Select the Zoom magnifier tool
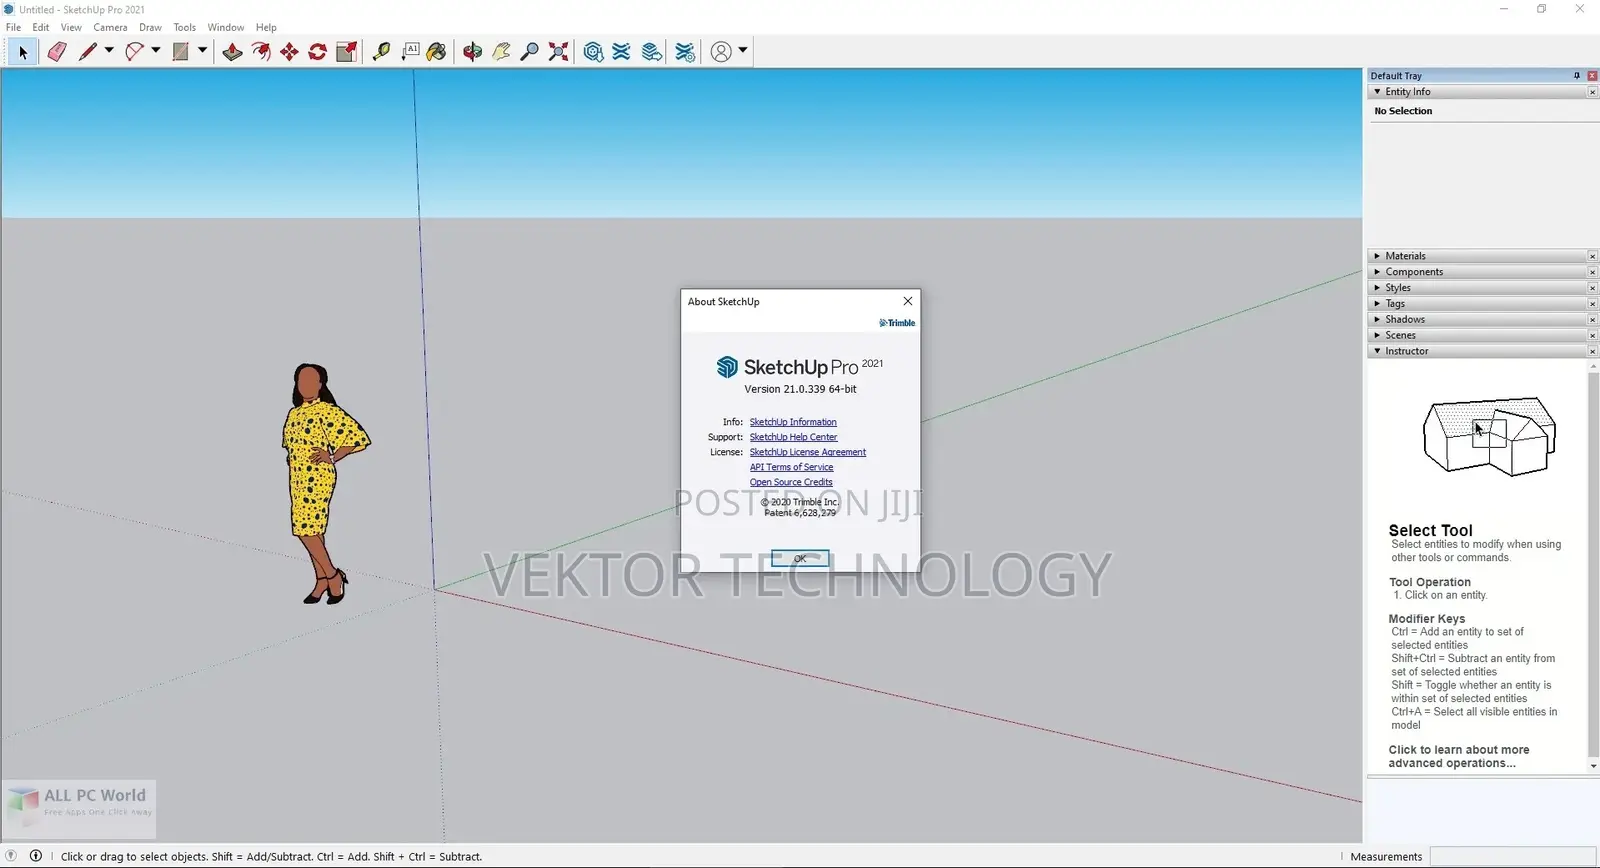This screenshot has width=1600, height=868. (530, 52)
